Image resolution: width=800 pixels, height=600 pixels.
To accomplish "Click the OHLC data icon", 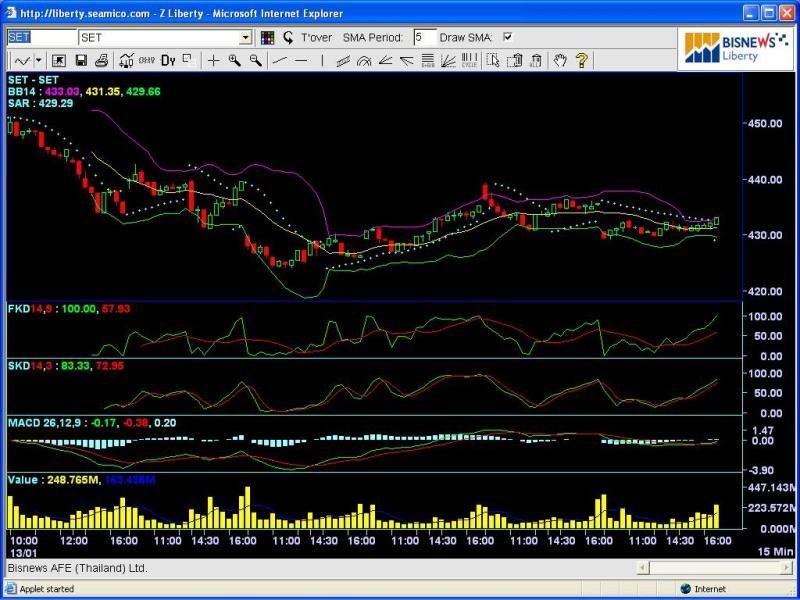I will [x=146, y=61].
